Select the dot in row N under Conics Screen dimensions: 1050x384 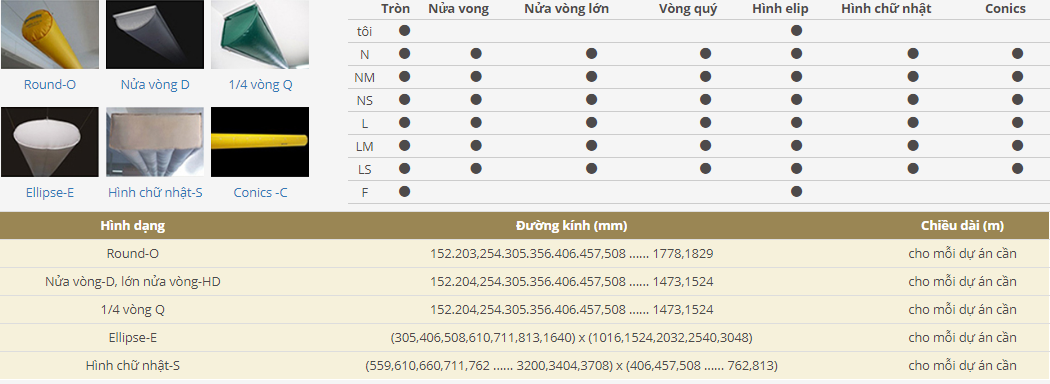coord(1017,54)
